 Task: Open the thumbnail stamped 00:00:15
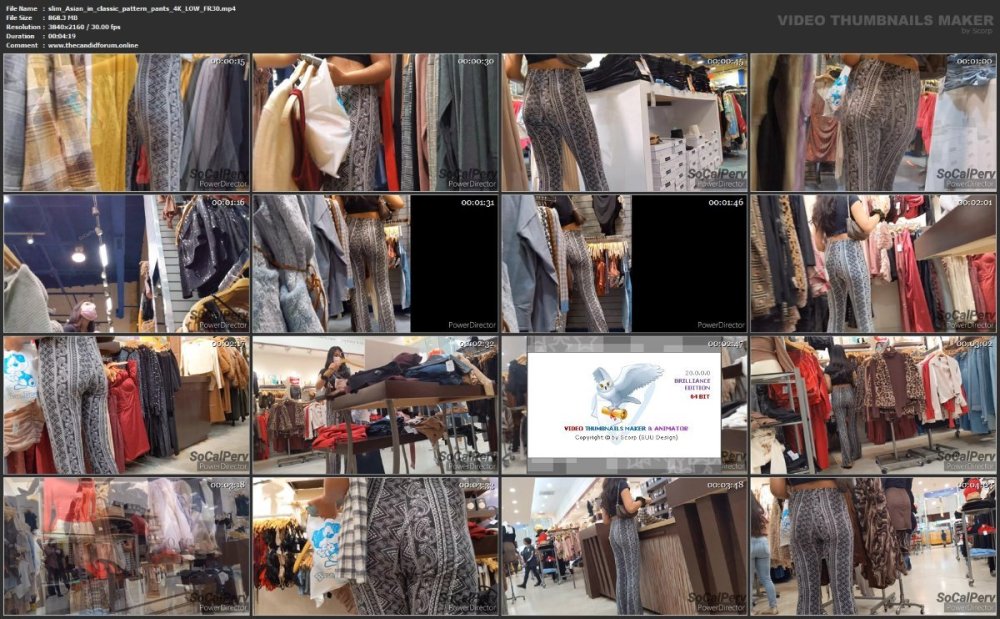pos(126,122)
